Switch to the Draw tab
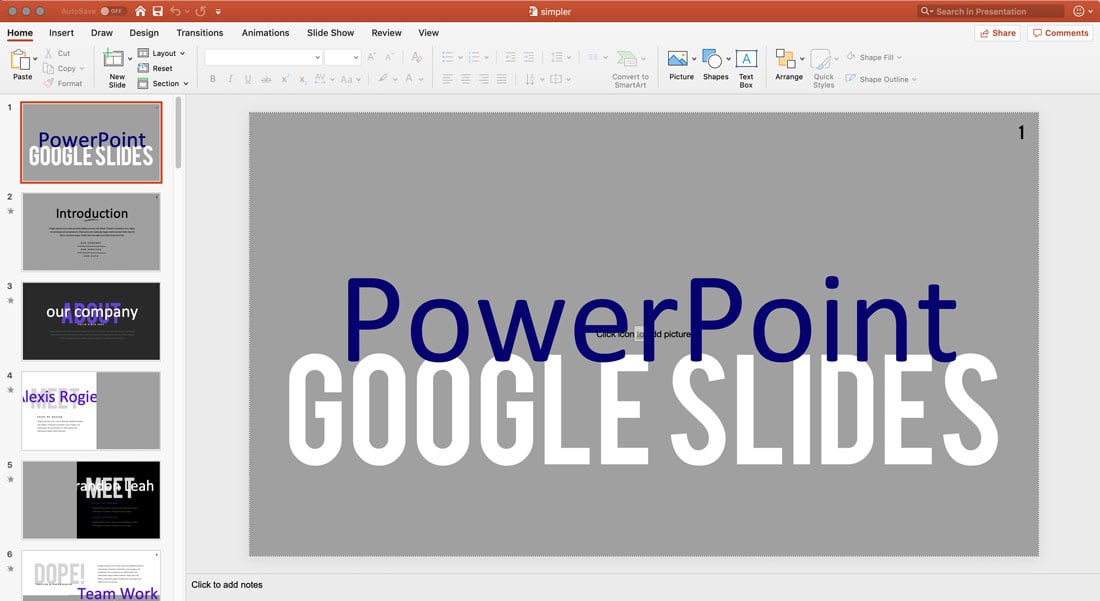 tap(102, 32)
